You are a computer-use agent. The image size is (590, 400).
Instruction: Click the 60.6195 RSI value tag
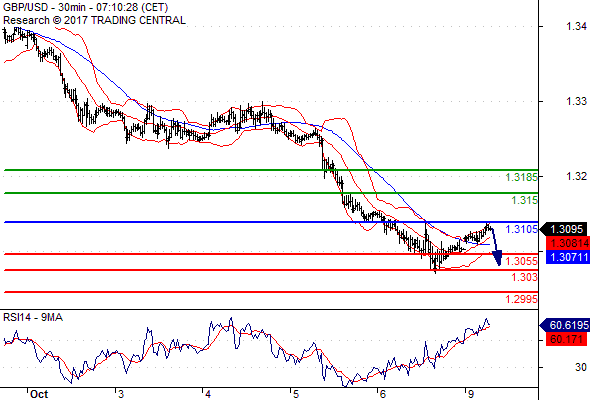point(565,325)
